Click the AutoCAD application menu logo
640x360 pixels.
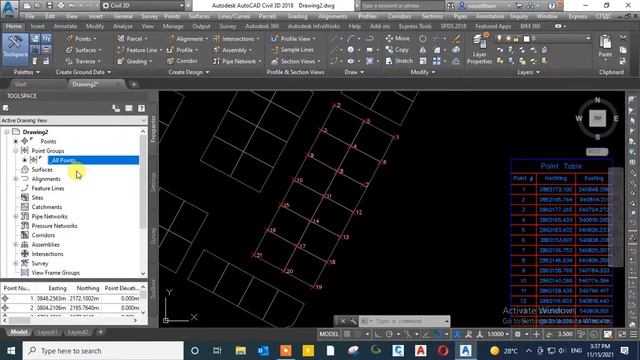[9, 8]
